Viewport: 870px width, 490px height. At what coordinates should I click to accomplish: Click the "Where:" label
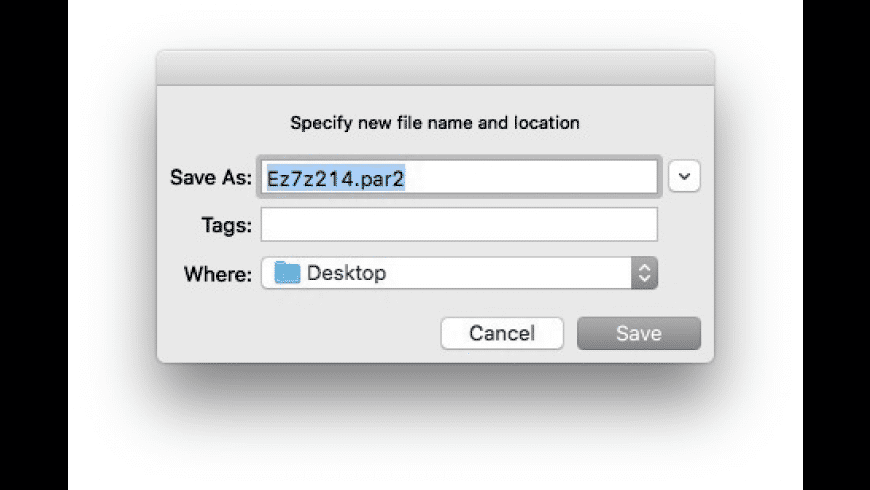click(x=218, y=273)
